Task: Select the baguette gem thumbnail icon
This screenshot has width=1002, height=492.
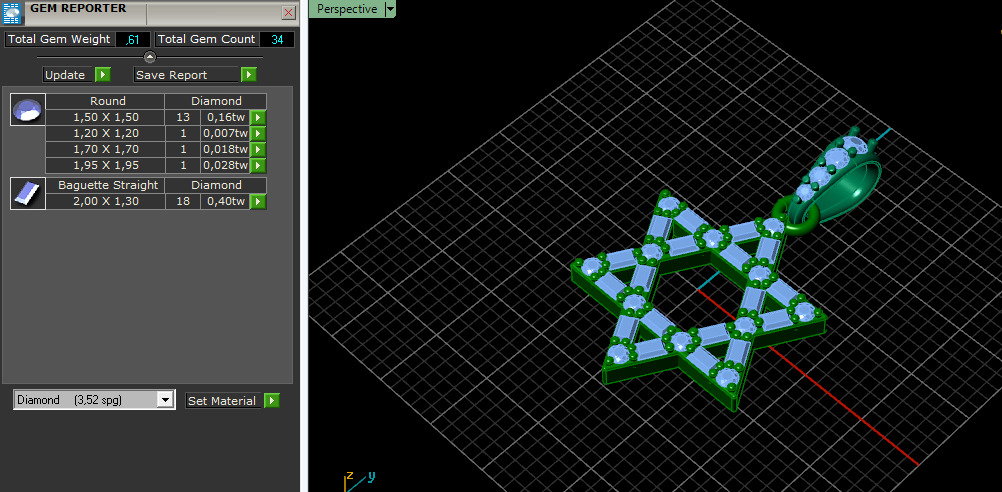Action: [27, 194]
